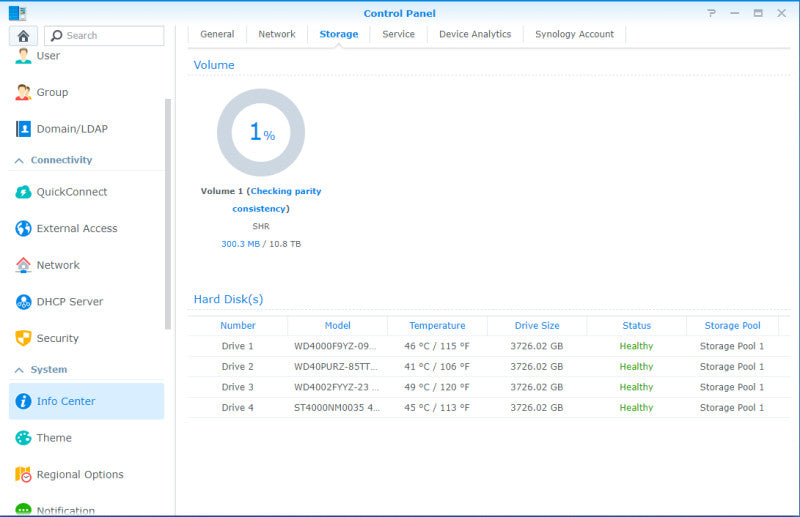Viewport: 800px width, 517px height.
Task: Click temperature 41 °C / 106 °F
Action: (x=437, y=366)
